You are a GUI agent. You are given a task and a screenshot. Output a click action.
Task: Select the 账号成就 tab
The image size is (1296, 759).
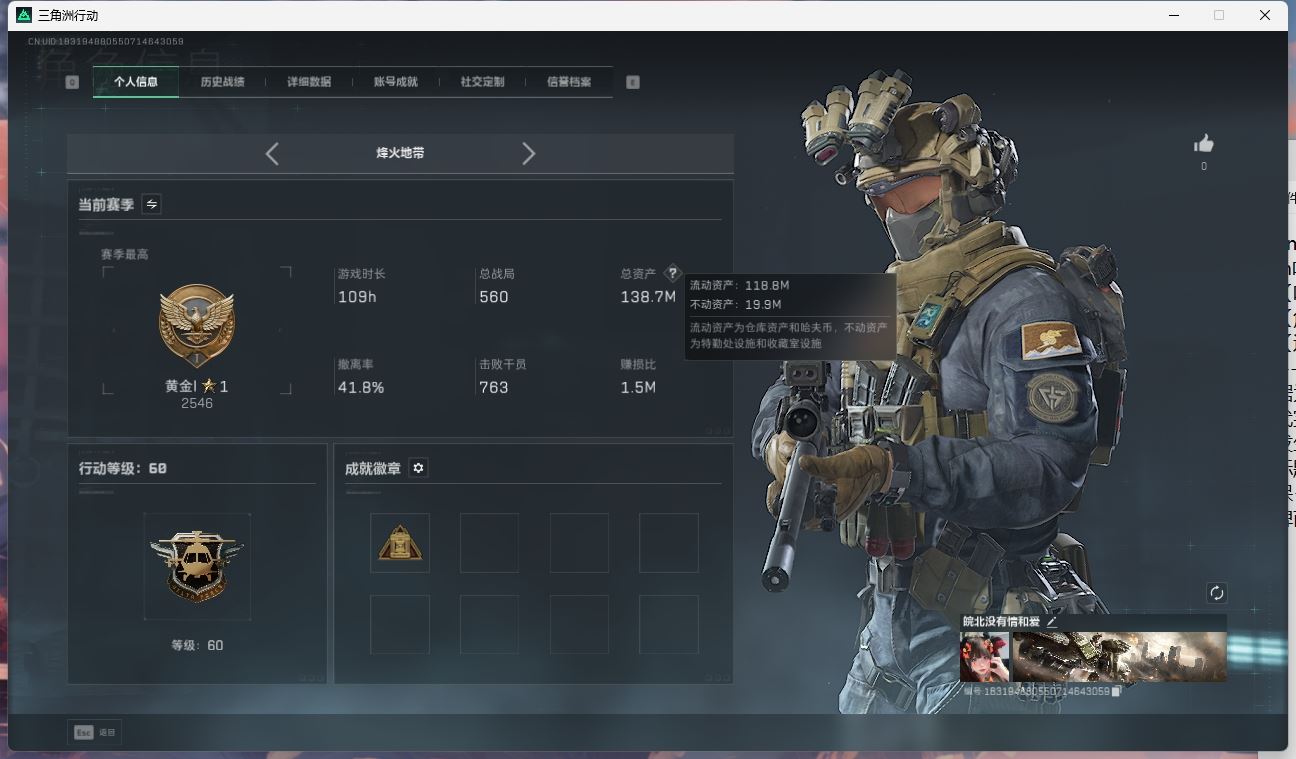[395, 82]
